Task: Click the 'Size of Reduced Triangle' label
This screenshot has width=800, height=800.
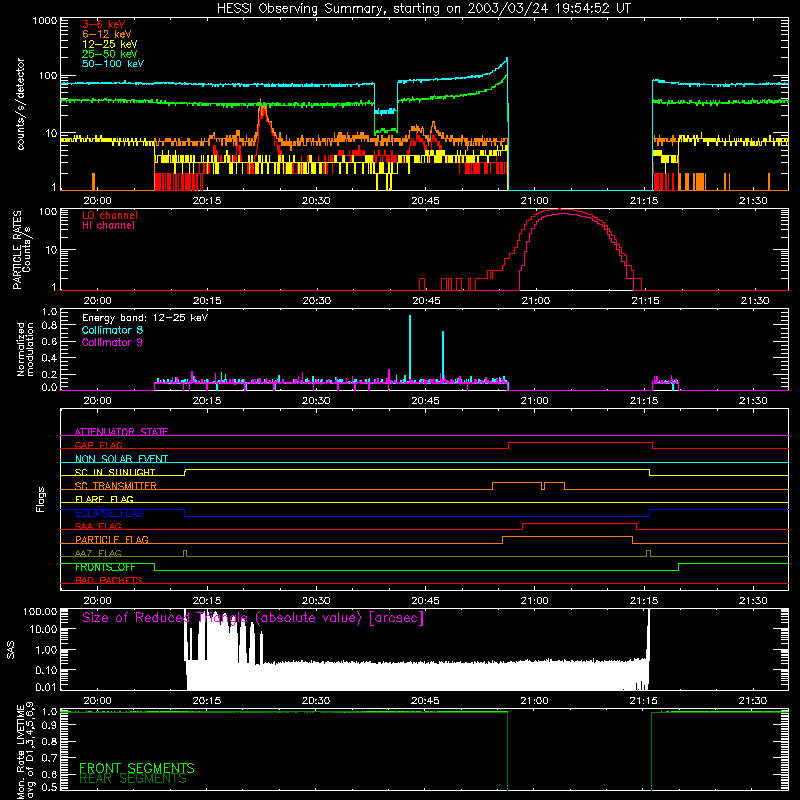Action: tap(253, 618)
